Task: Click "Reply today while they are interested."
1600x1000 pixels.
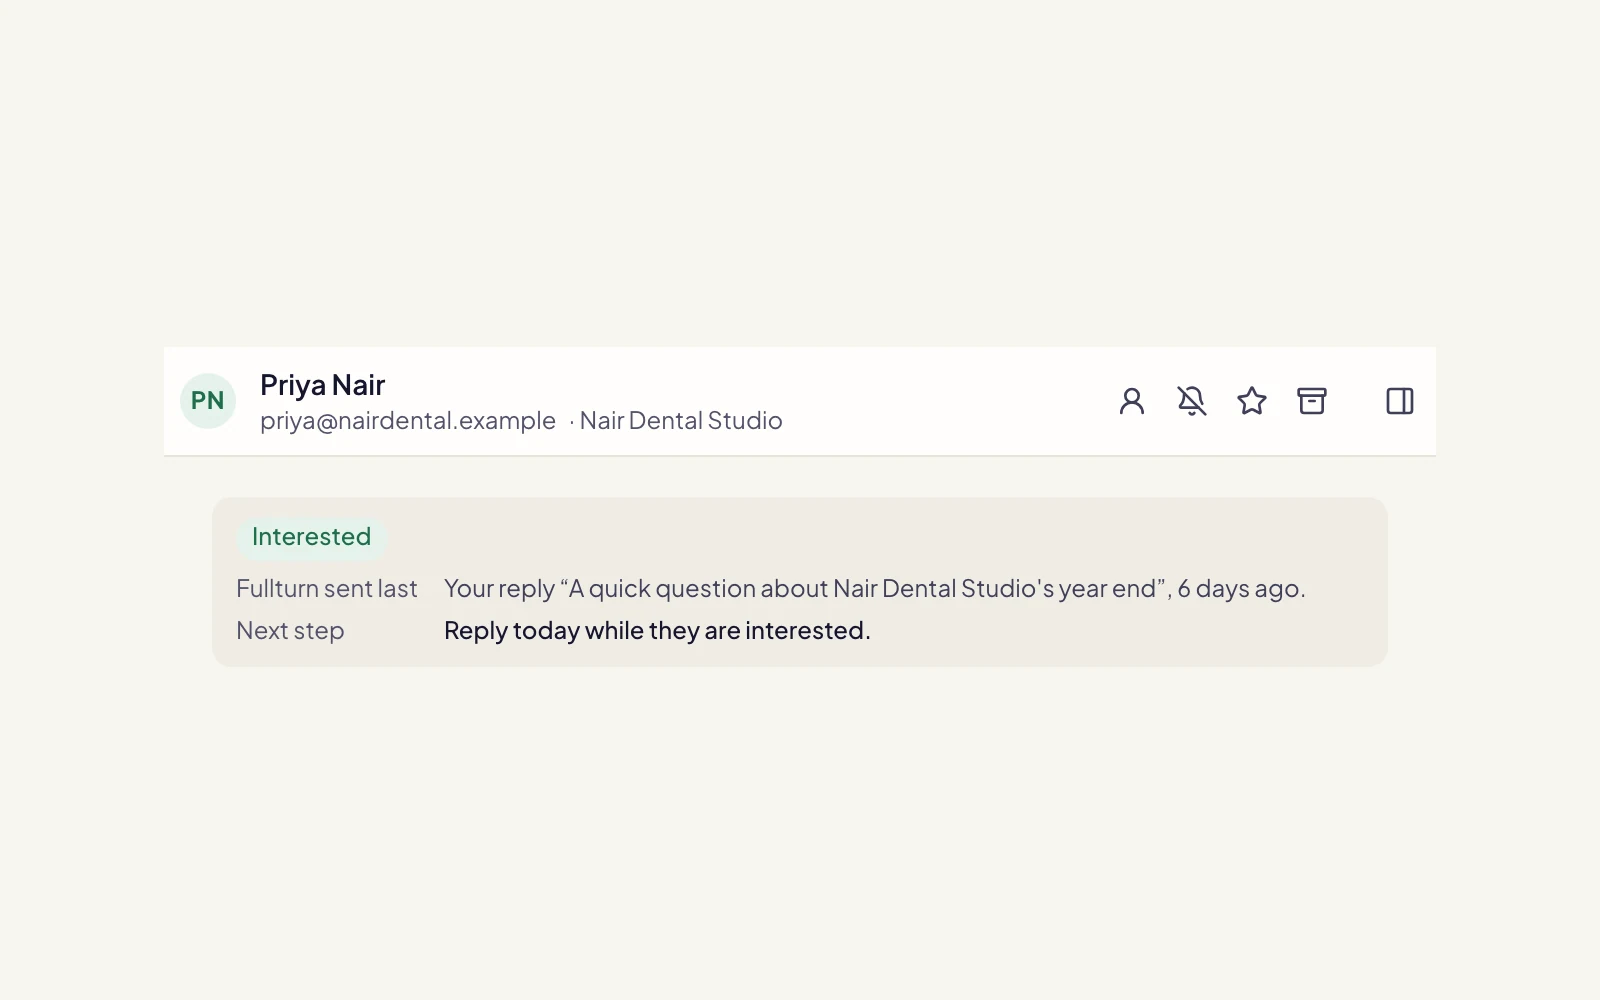Action: pyautogui.click(x=657, y=631)
